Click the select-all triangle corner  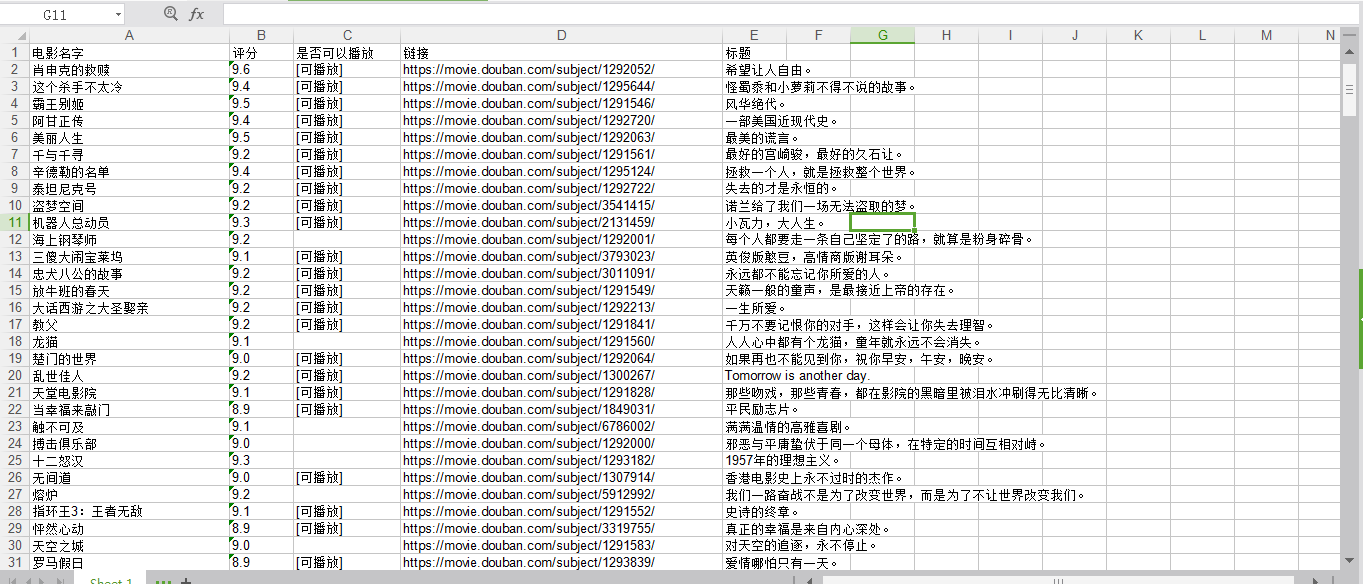(x=14, y=36)
